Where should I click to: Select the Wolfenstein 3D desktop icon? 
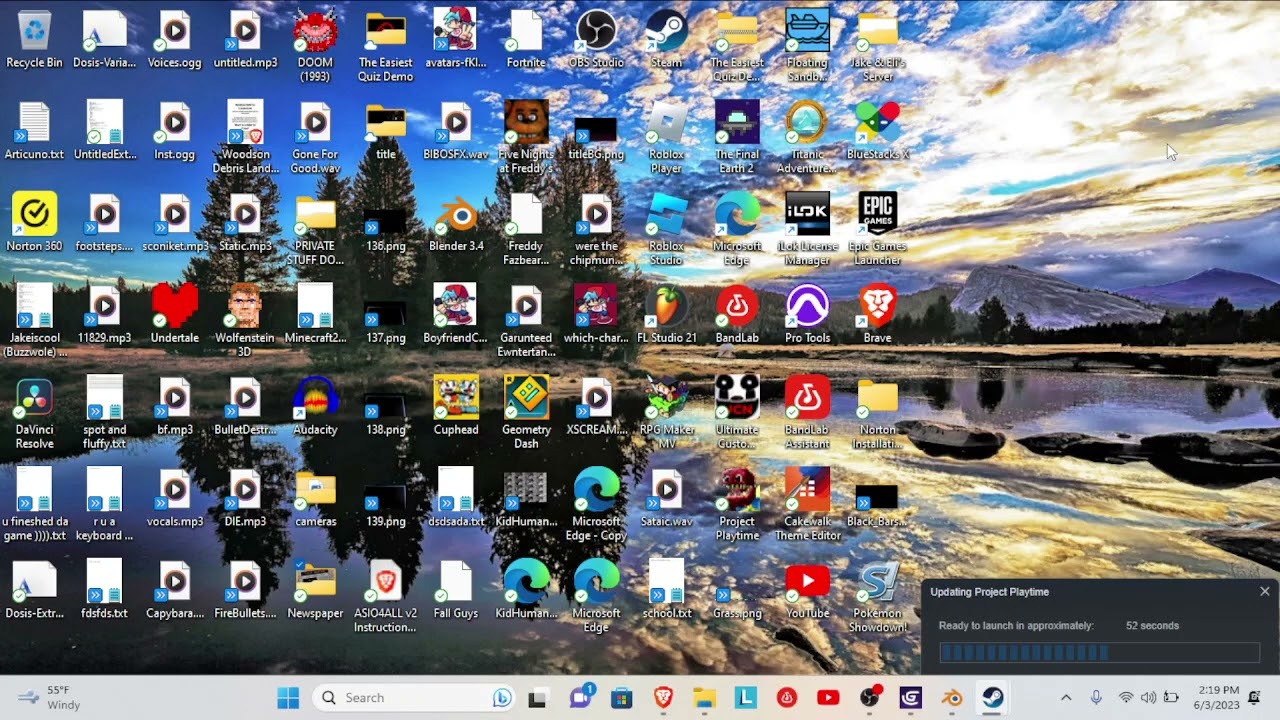pyautogui.click(x=245, y=322)
